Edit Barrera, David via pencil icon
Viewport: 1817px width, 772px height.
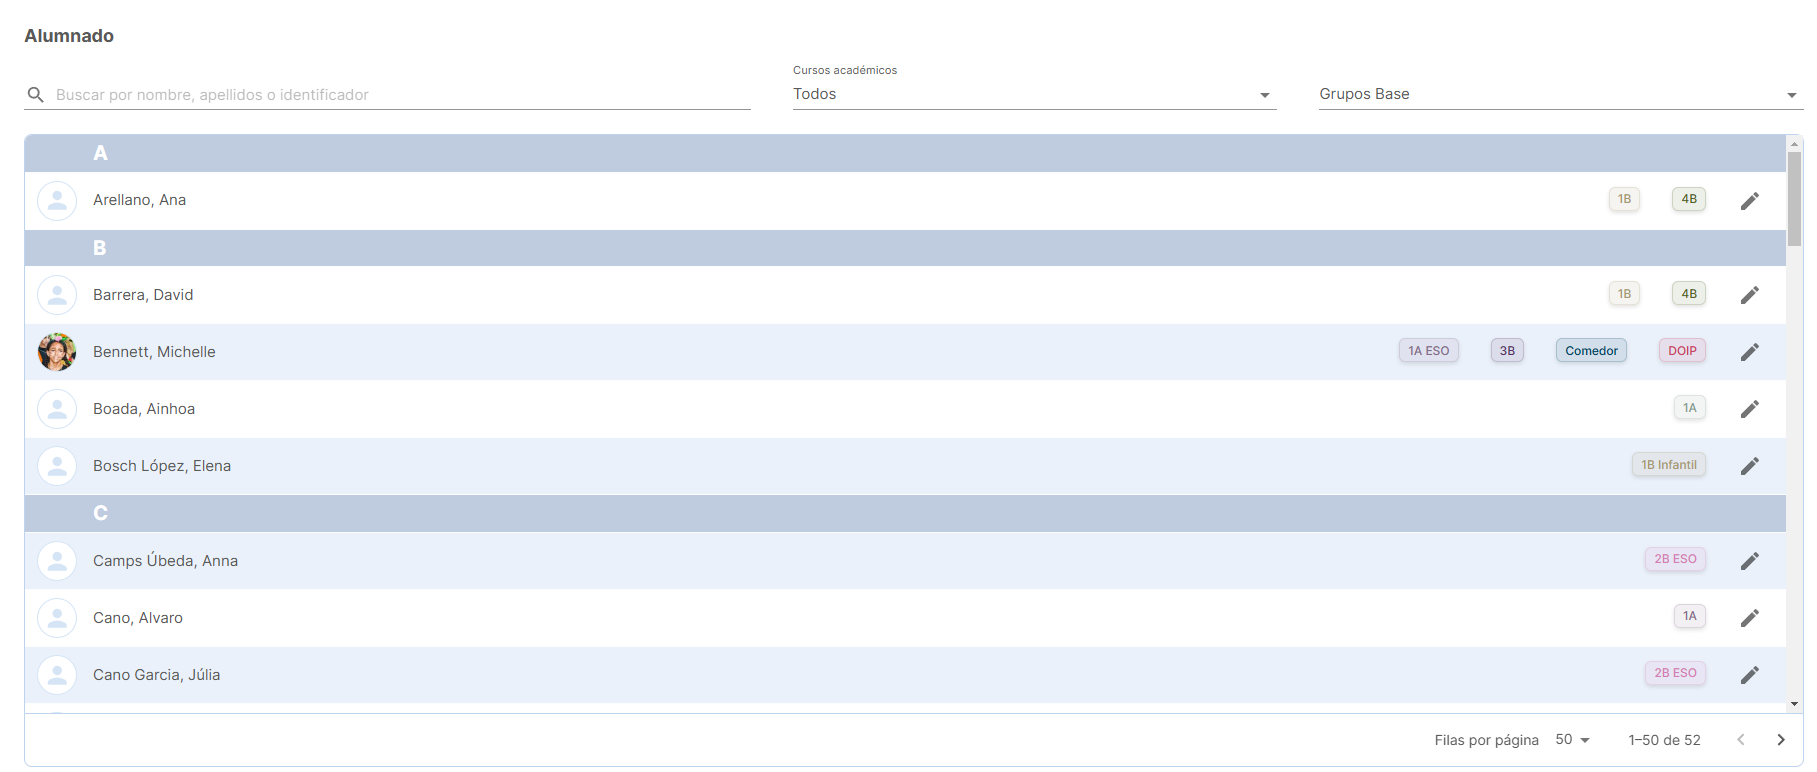pos(1749,295)
